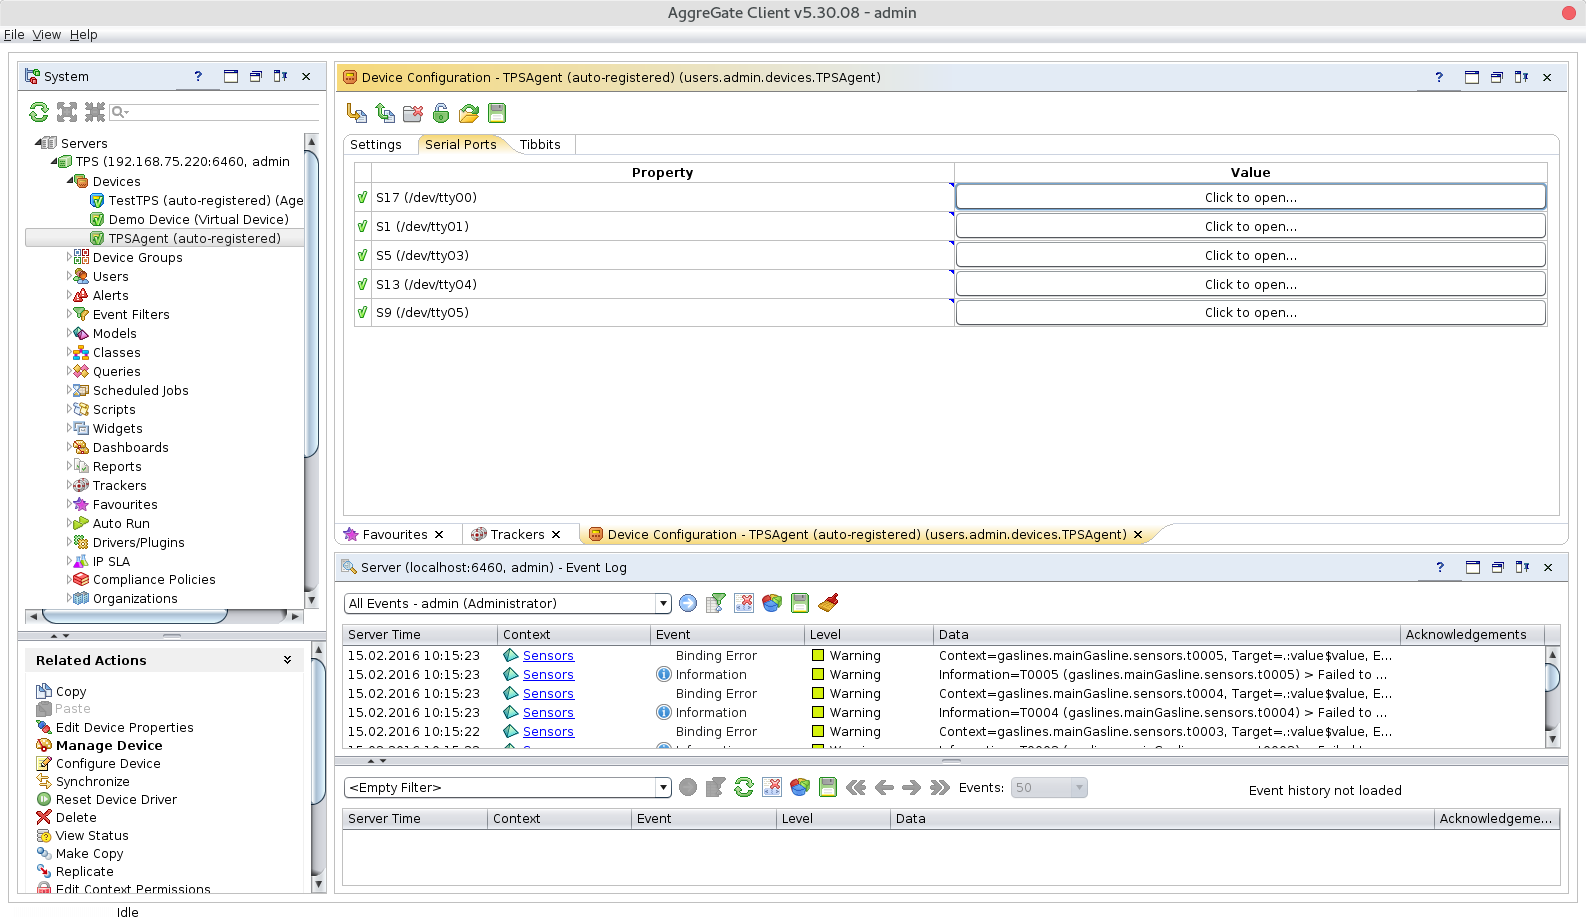Screen dimensions: 1586x921
Task: Click help question mark in Event Log header
Action: tap(1440, 567)
